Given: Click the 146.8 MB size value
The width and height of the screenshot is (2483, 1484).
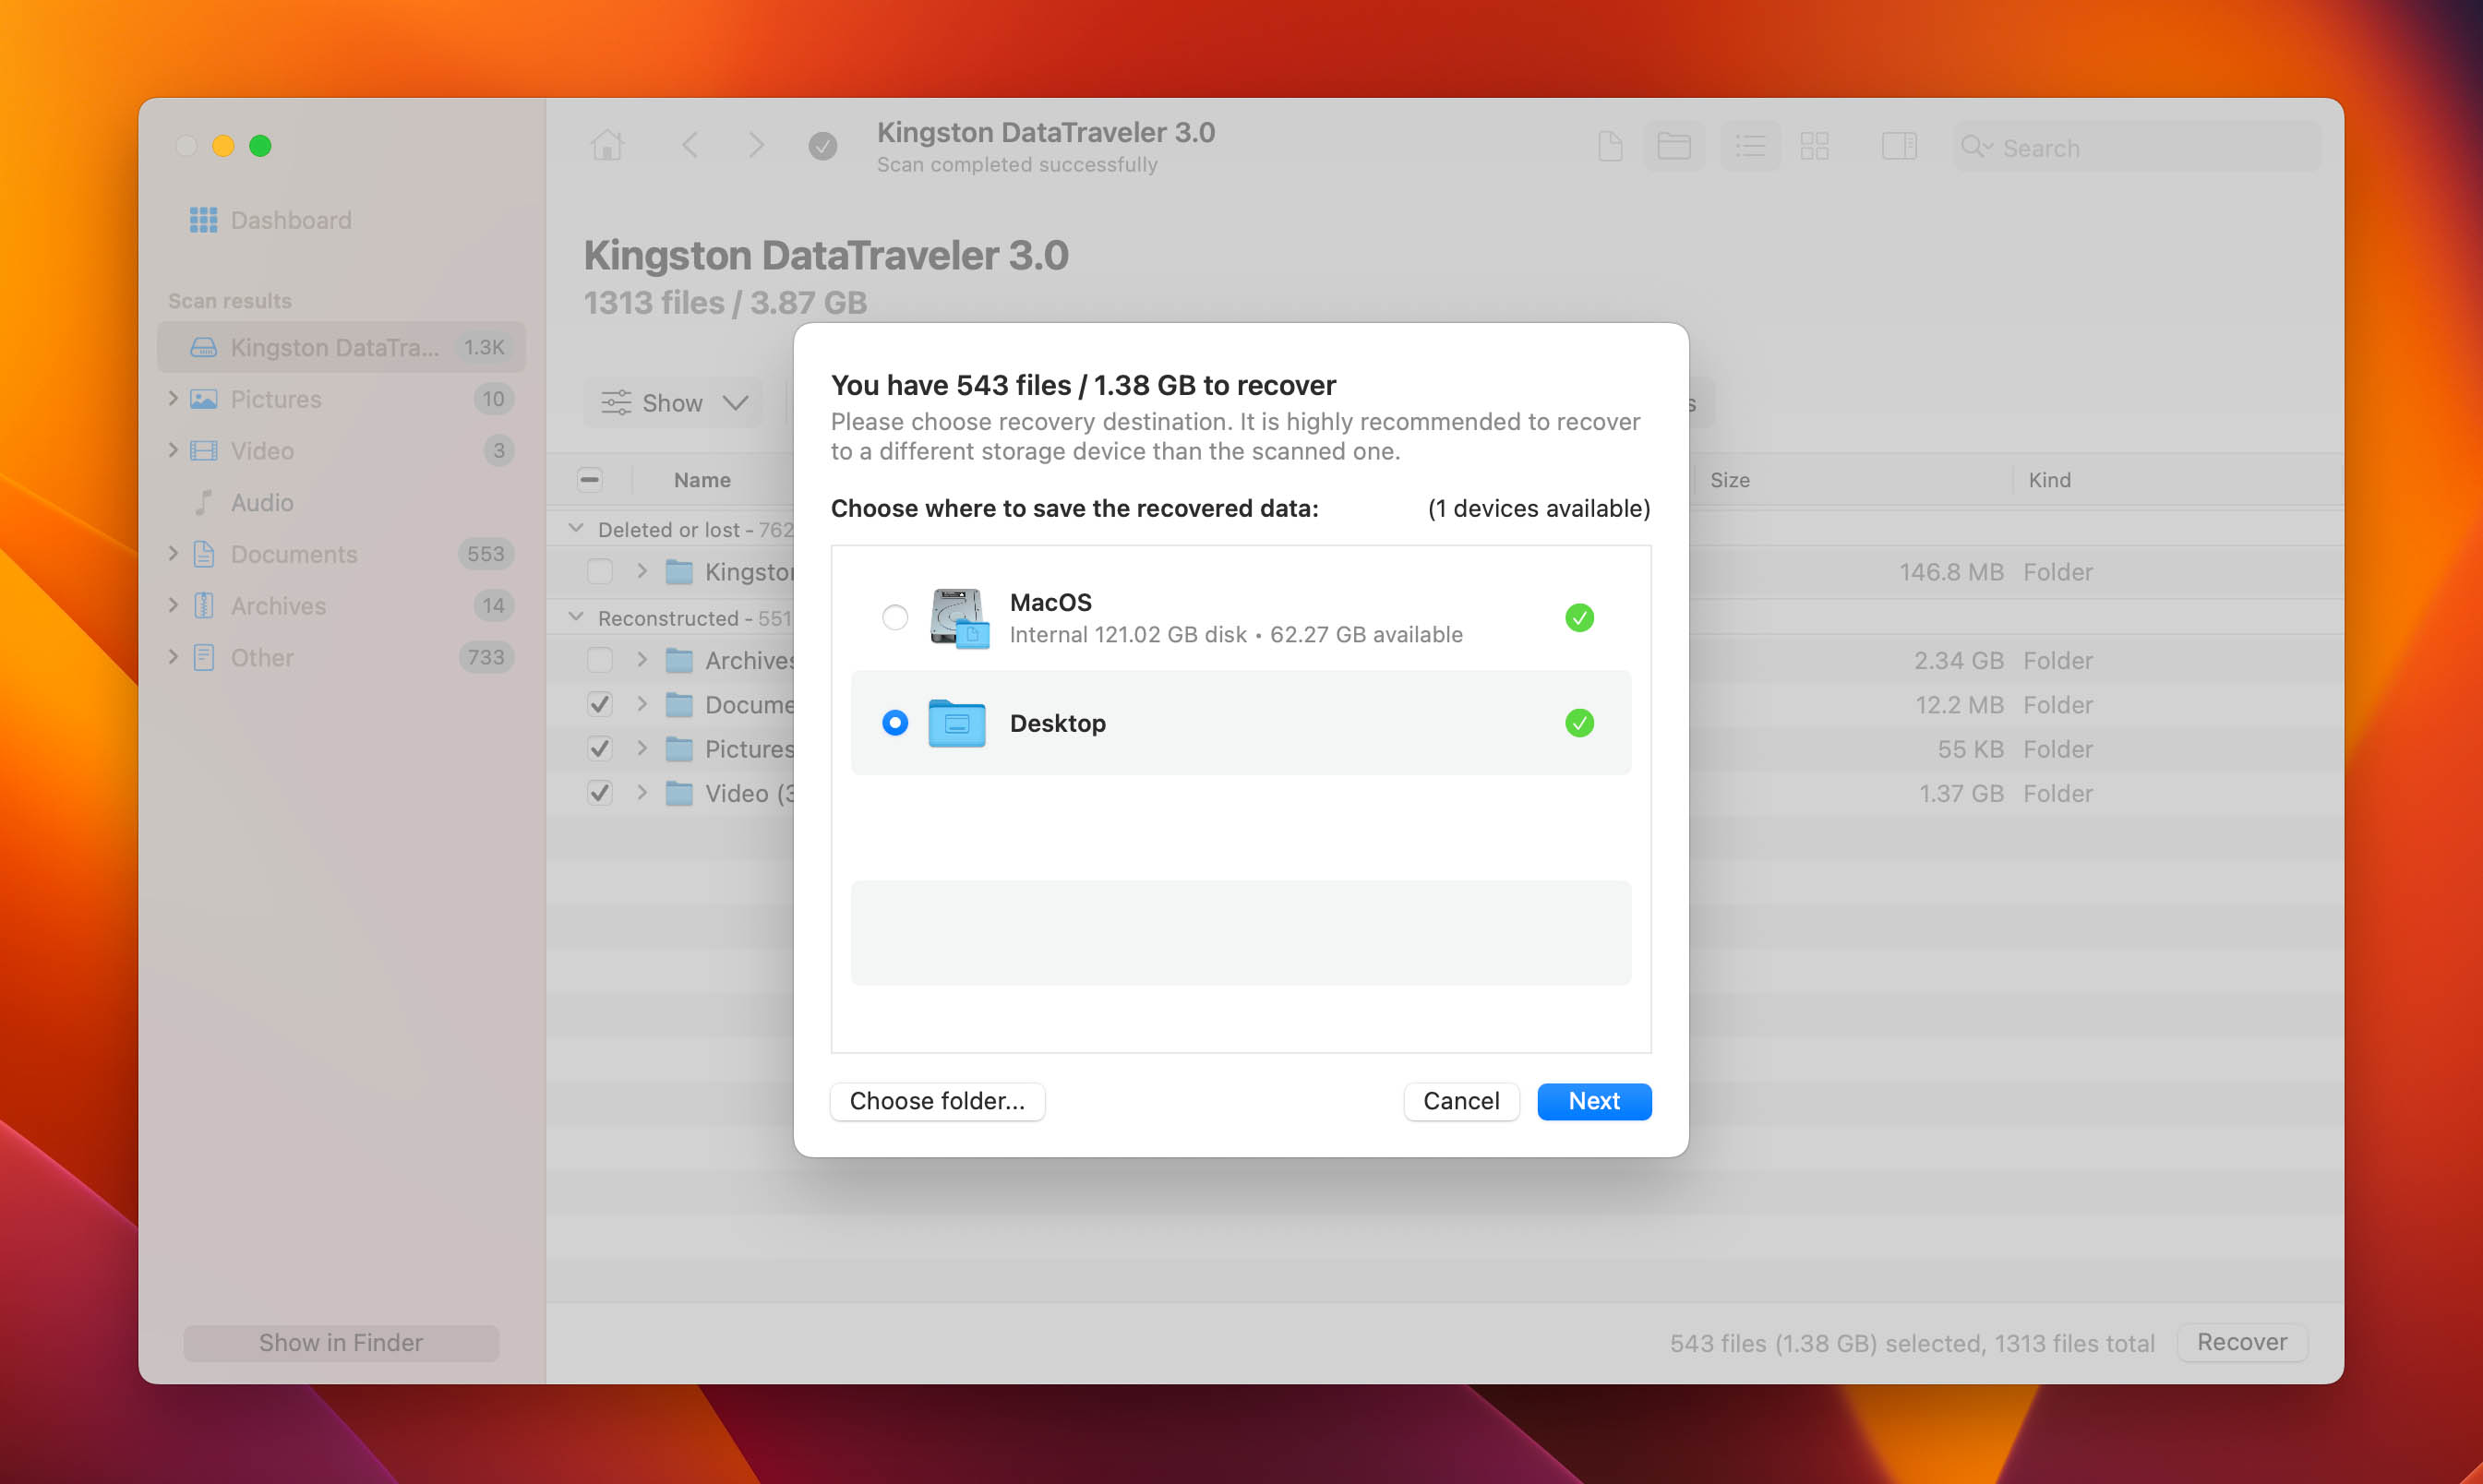Looking at the screenshot, I should click(1951, 572).
